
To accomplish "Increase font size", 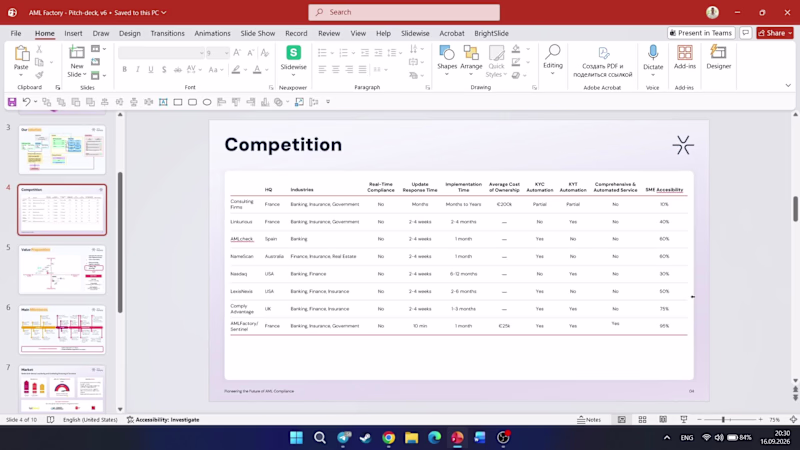I will pyautogui.click(x=237, y=53).
